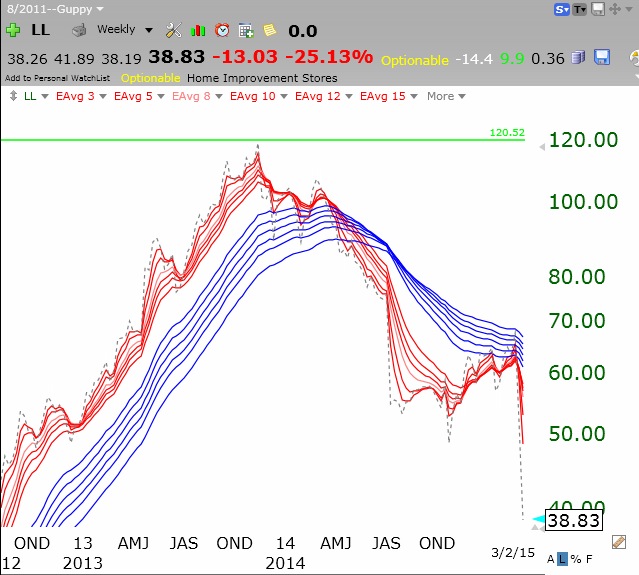Click the printer icon next to LL
Screen dimensions: 639x575
pos(79,31)
